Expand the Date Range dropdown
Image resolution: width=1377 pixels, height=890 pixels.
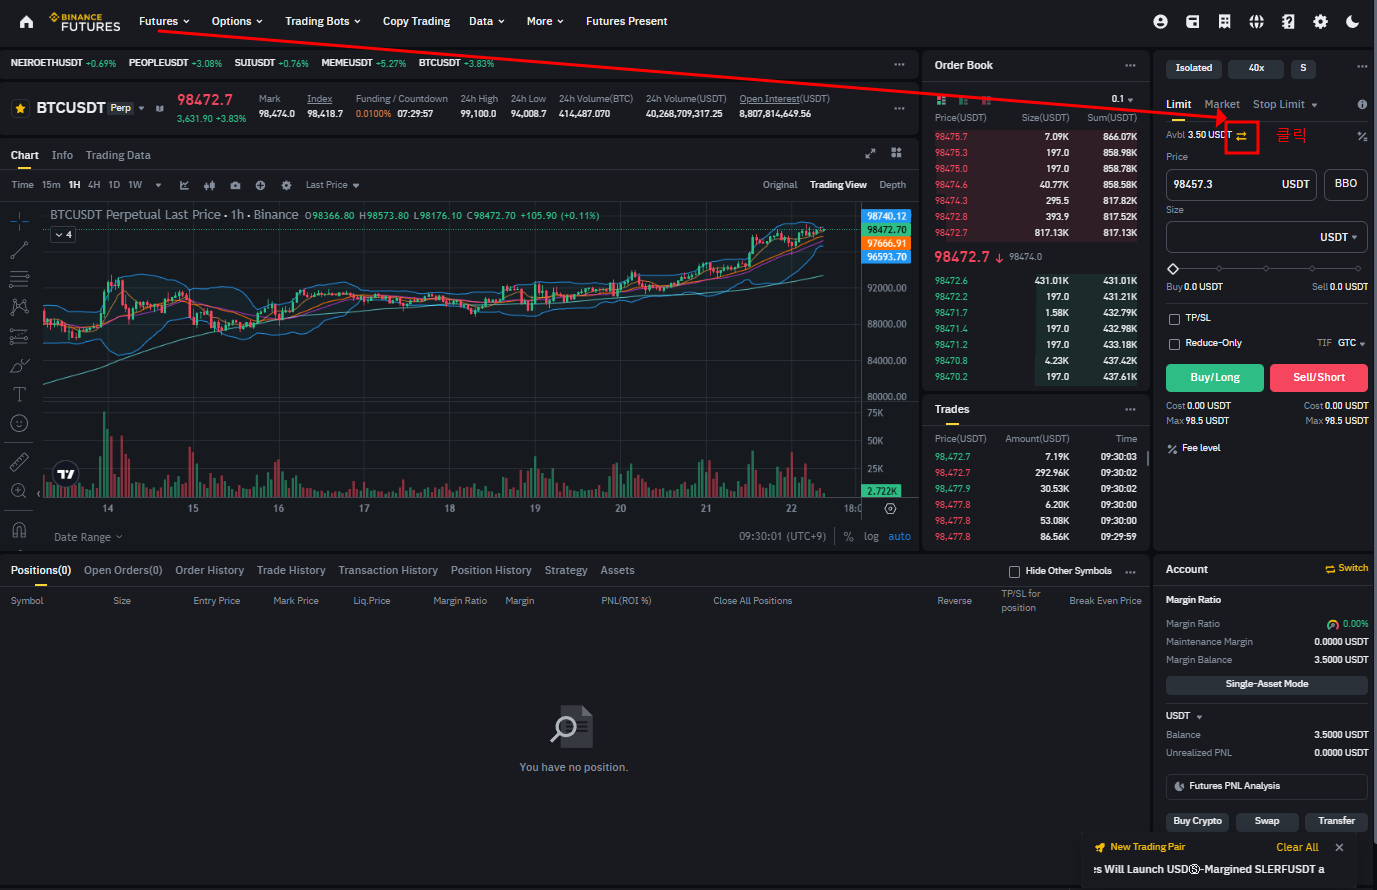pos(88,537)
